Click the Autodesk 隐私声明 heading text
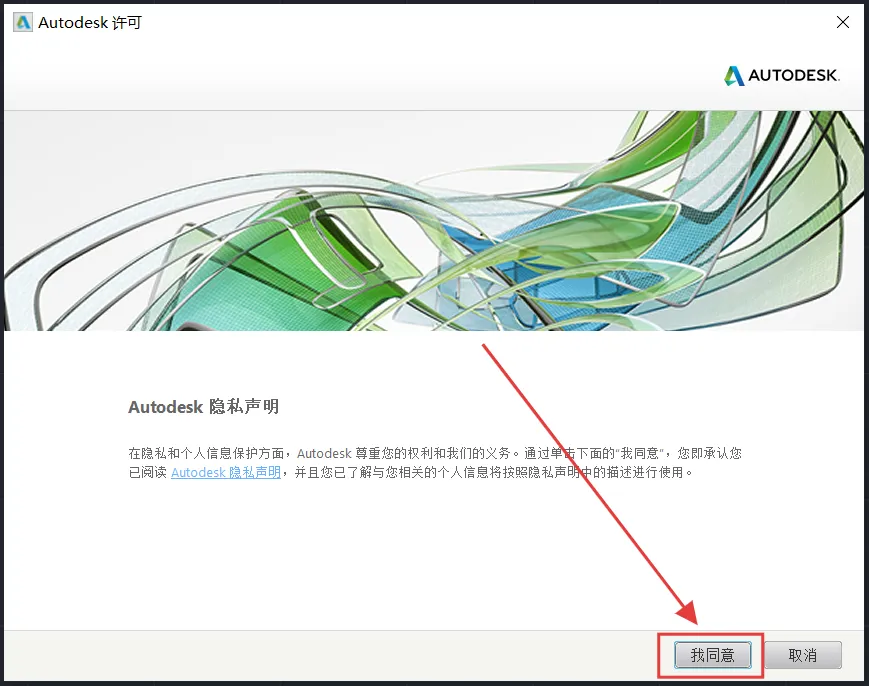 coord(203,407)
